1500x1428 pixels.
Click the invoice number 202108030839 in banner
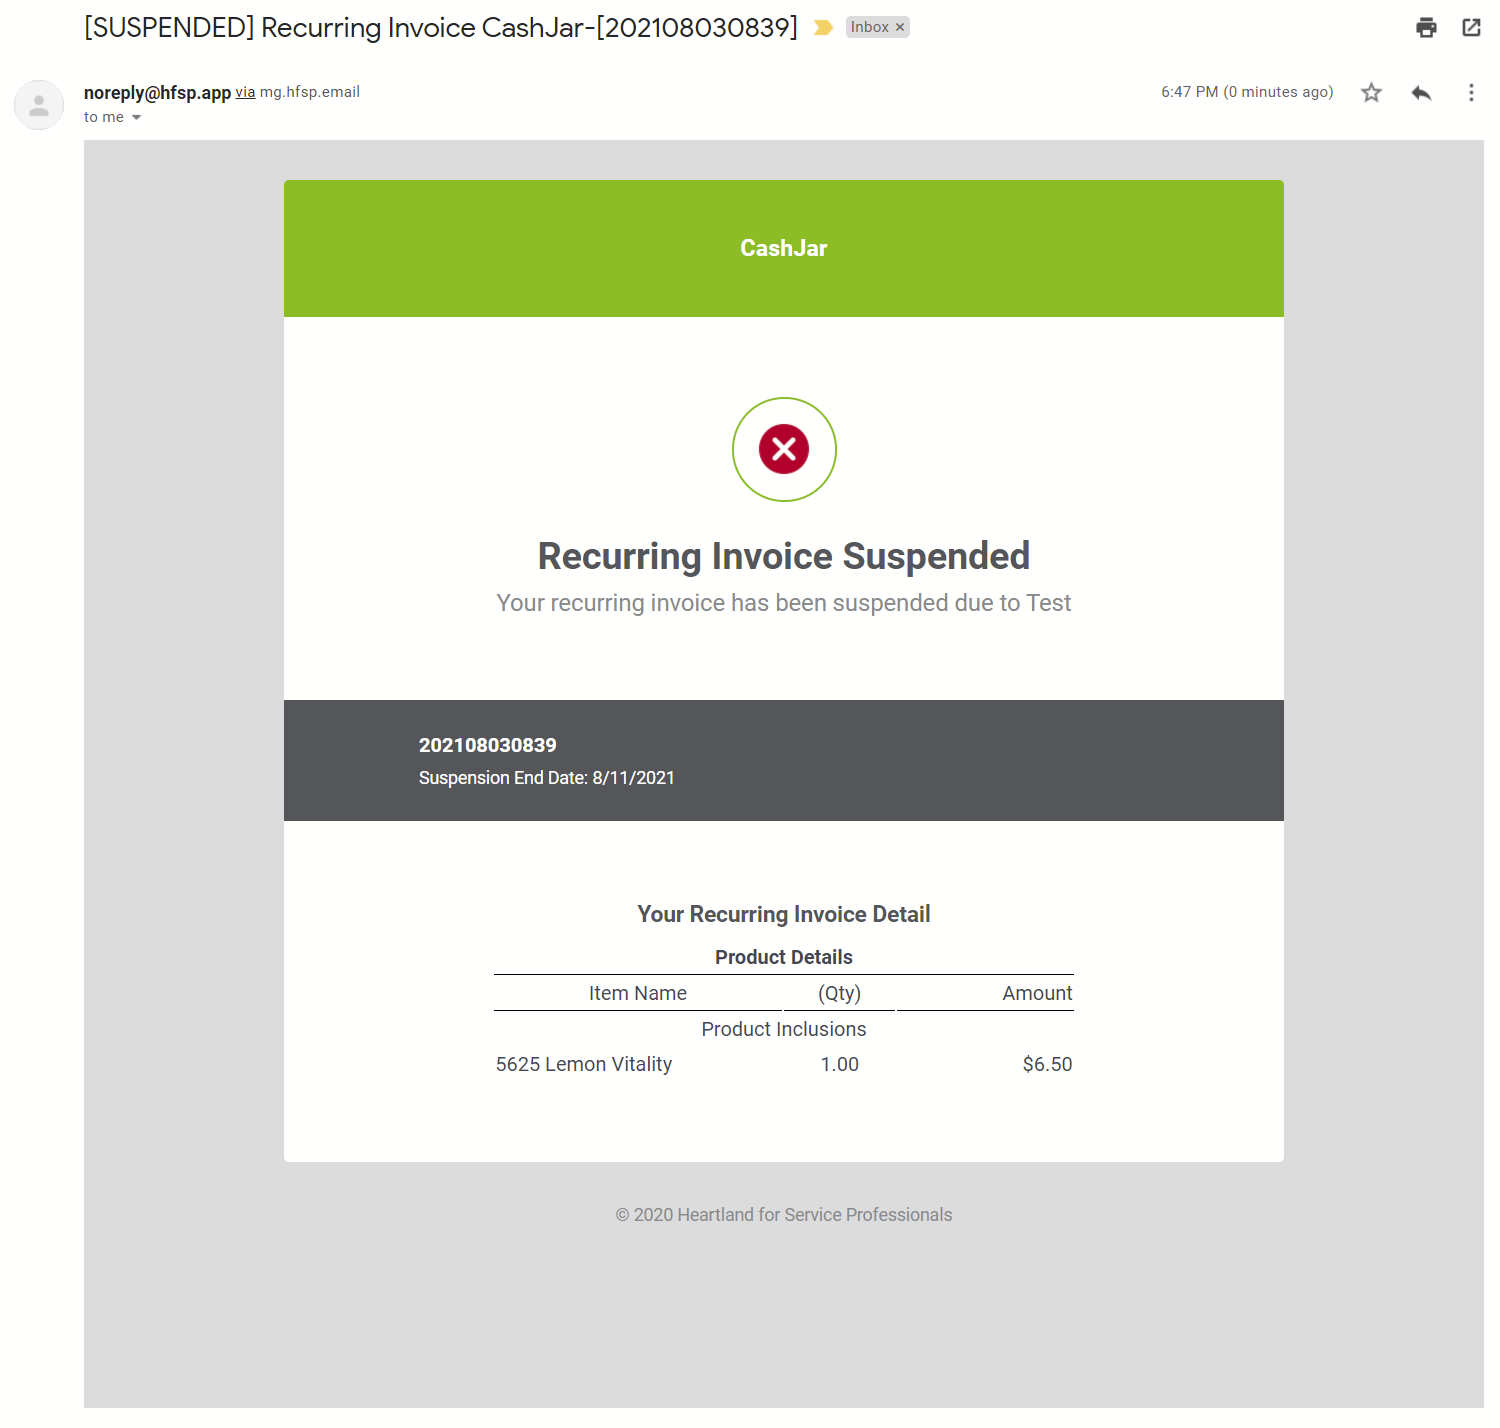488,745
